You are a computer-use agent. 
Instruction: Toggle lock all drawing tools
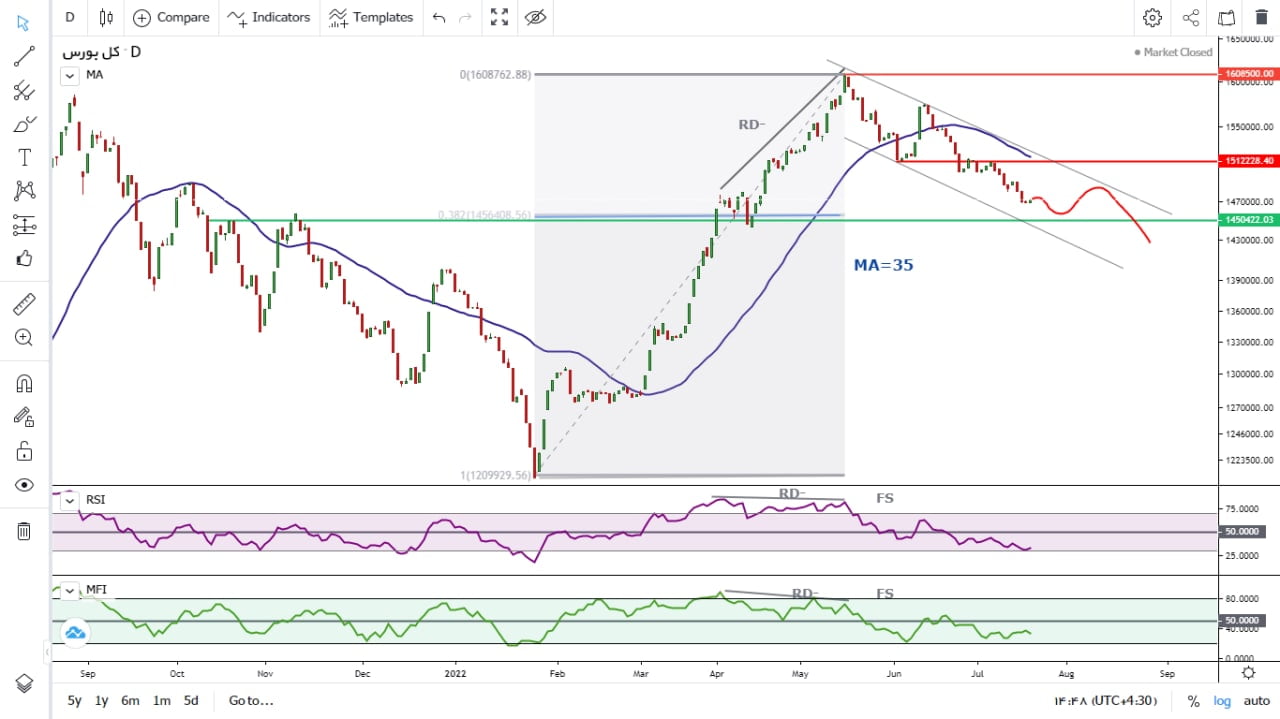click(24, 451)
